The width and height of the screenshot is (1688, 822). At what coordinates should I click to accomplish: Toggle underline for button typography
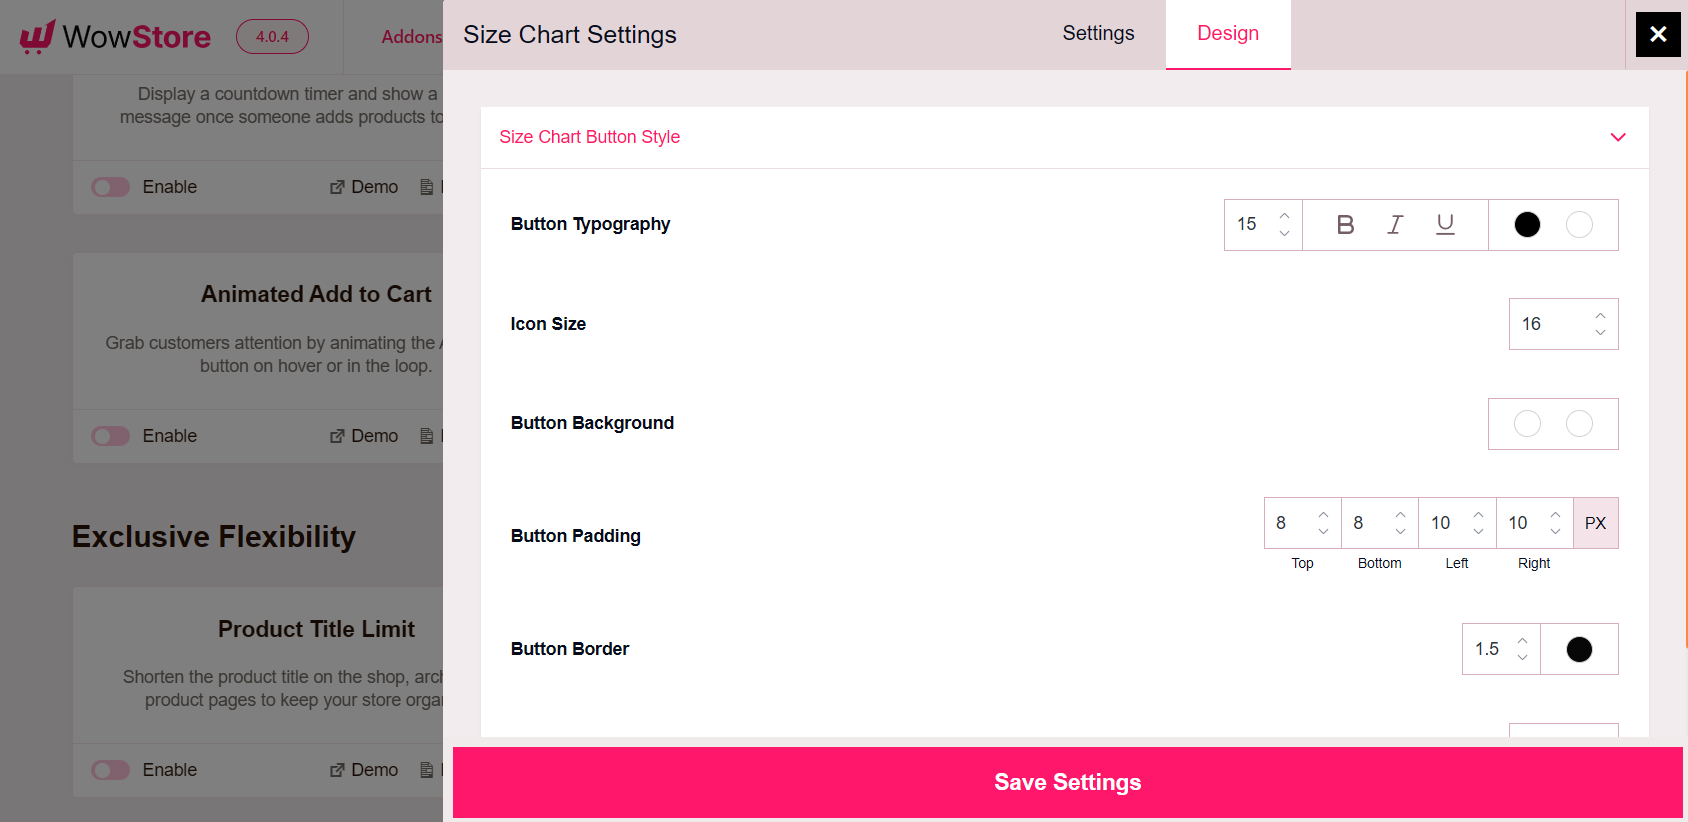tap(1445, 225)
